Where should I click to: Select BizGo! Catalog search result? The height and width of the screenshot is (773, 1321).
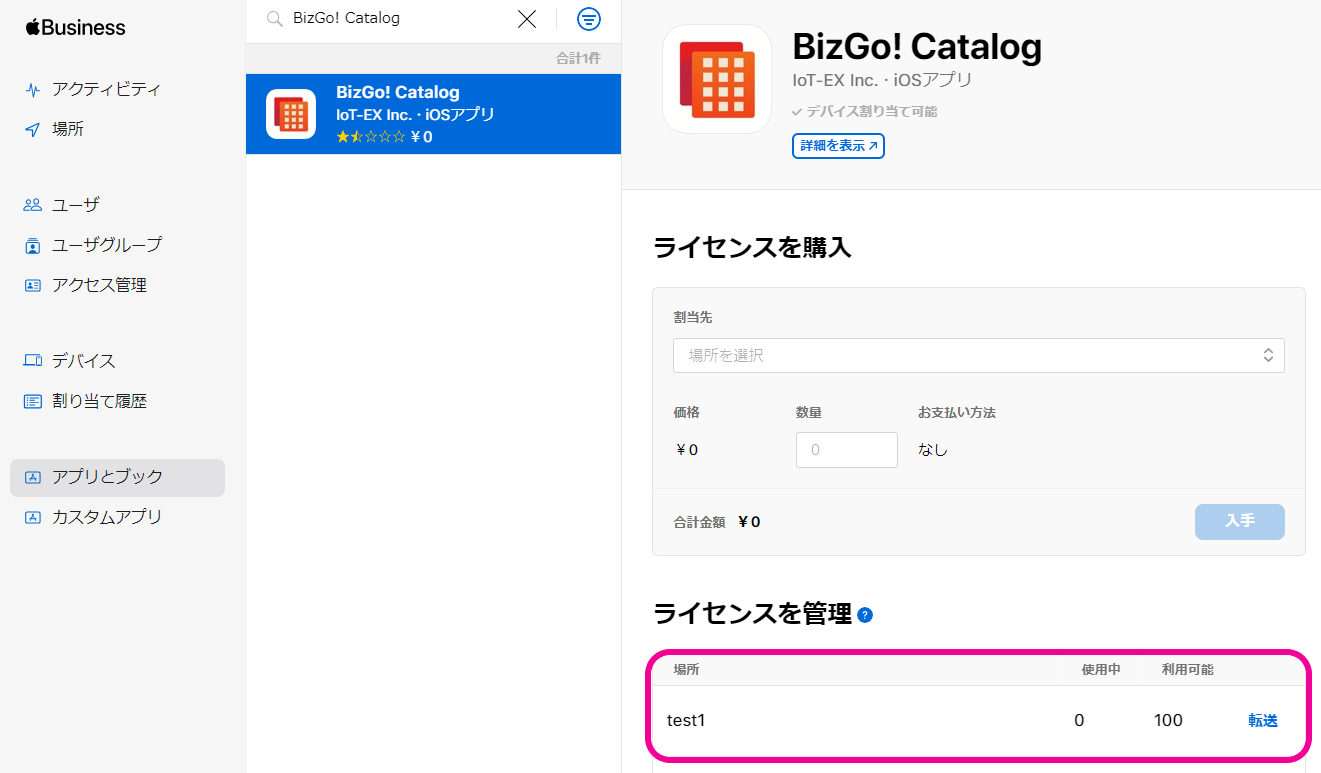pyautogui.click(x=433, y=114)
